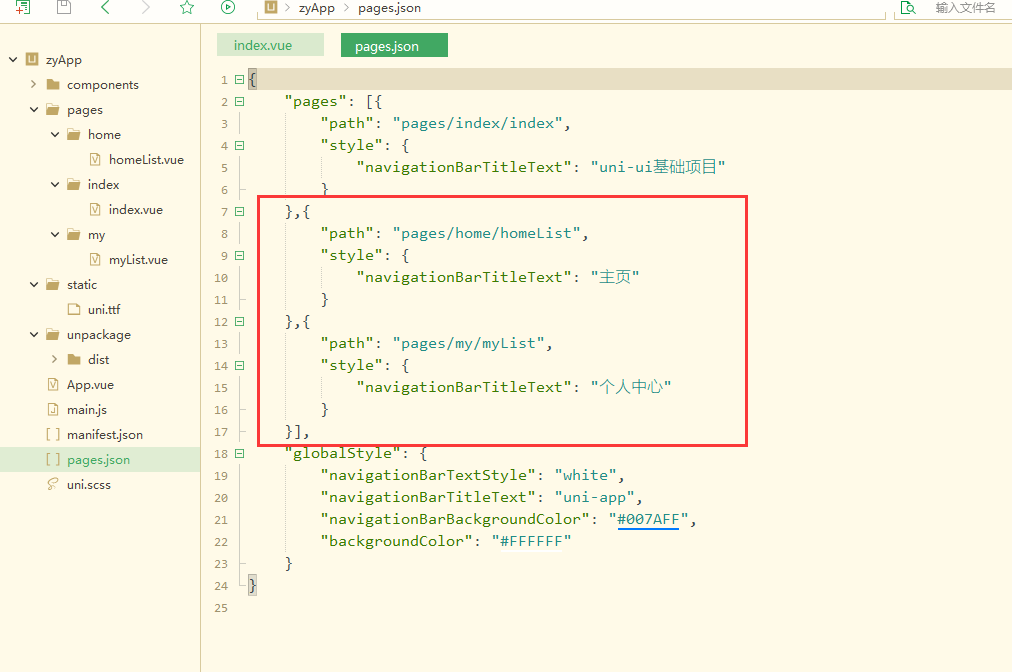
Task: Click the uni.ttf font file icon
Action: pos(75,309)
